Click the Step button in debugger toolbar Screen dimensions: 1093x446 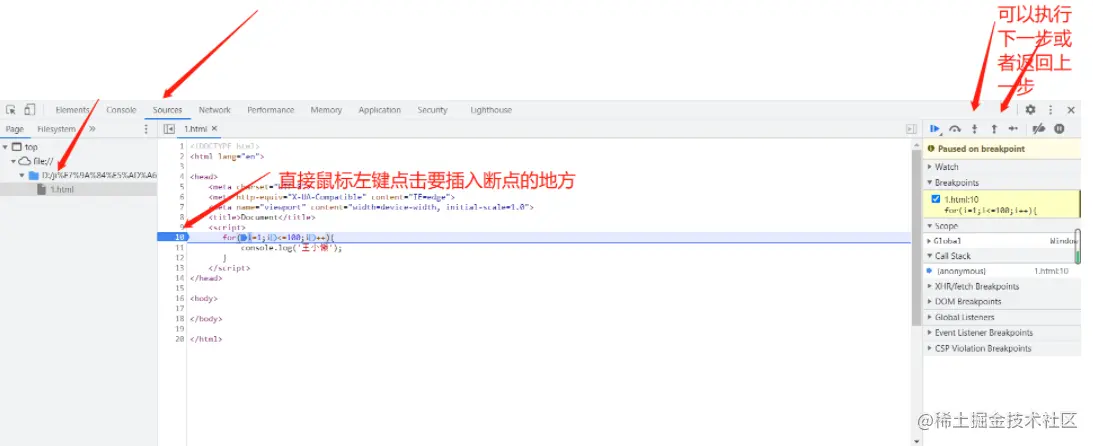tap(1014, 128)
